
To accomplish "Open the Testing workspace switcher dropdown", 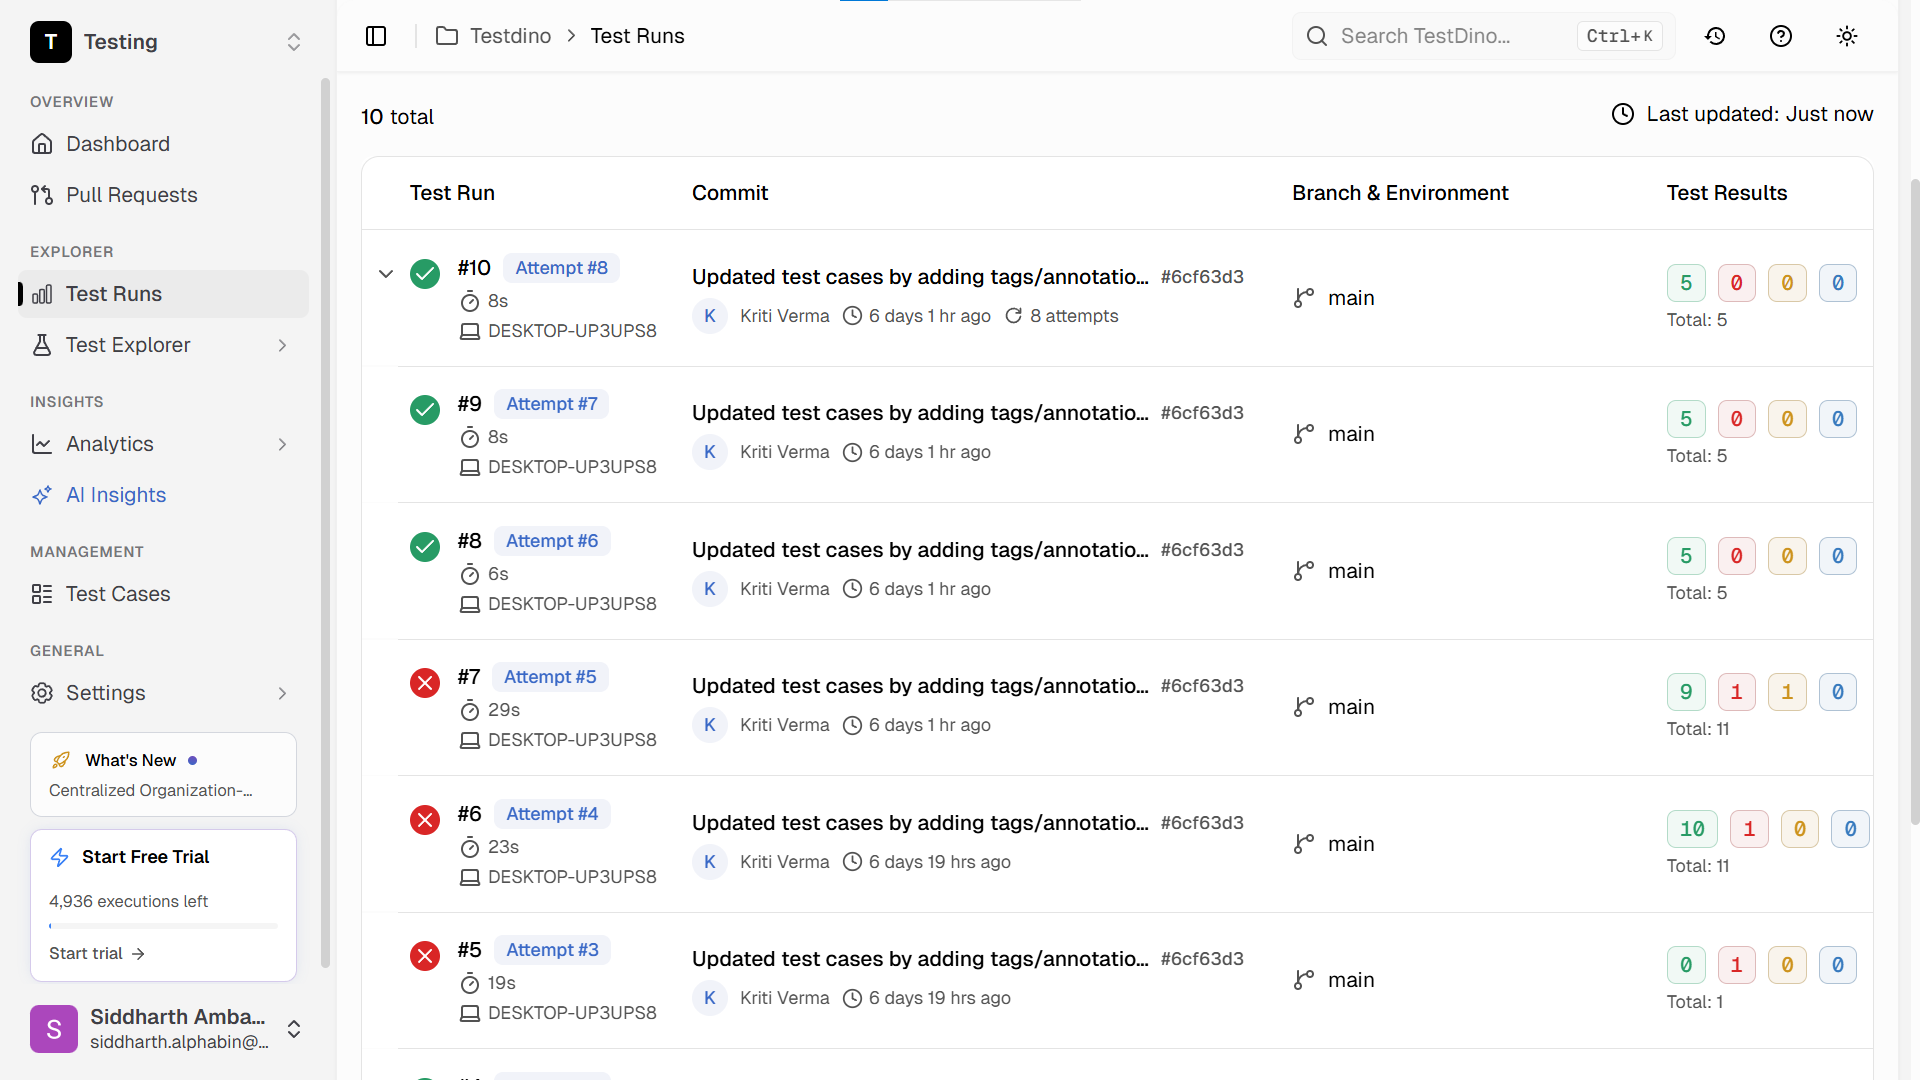I will (293, 42).
